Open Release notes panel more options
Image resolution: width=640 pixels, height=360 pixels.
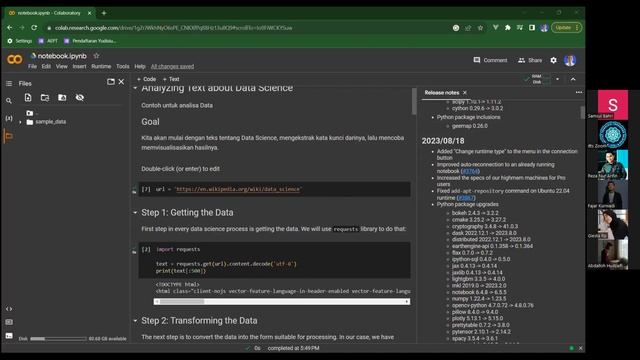[x=579, y=93]
